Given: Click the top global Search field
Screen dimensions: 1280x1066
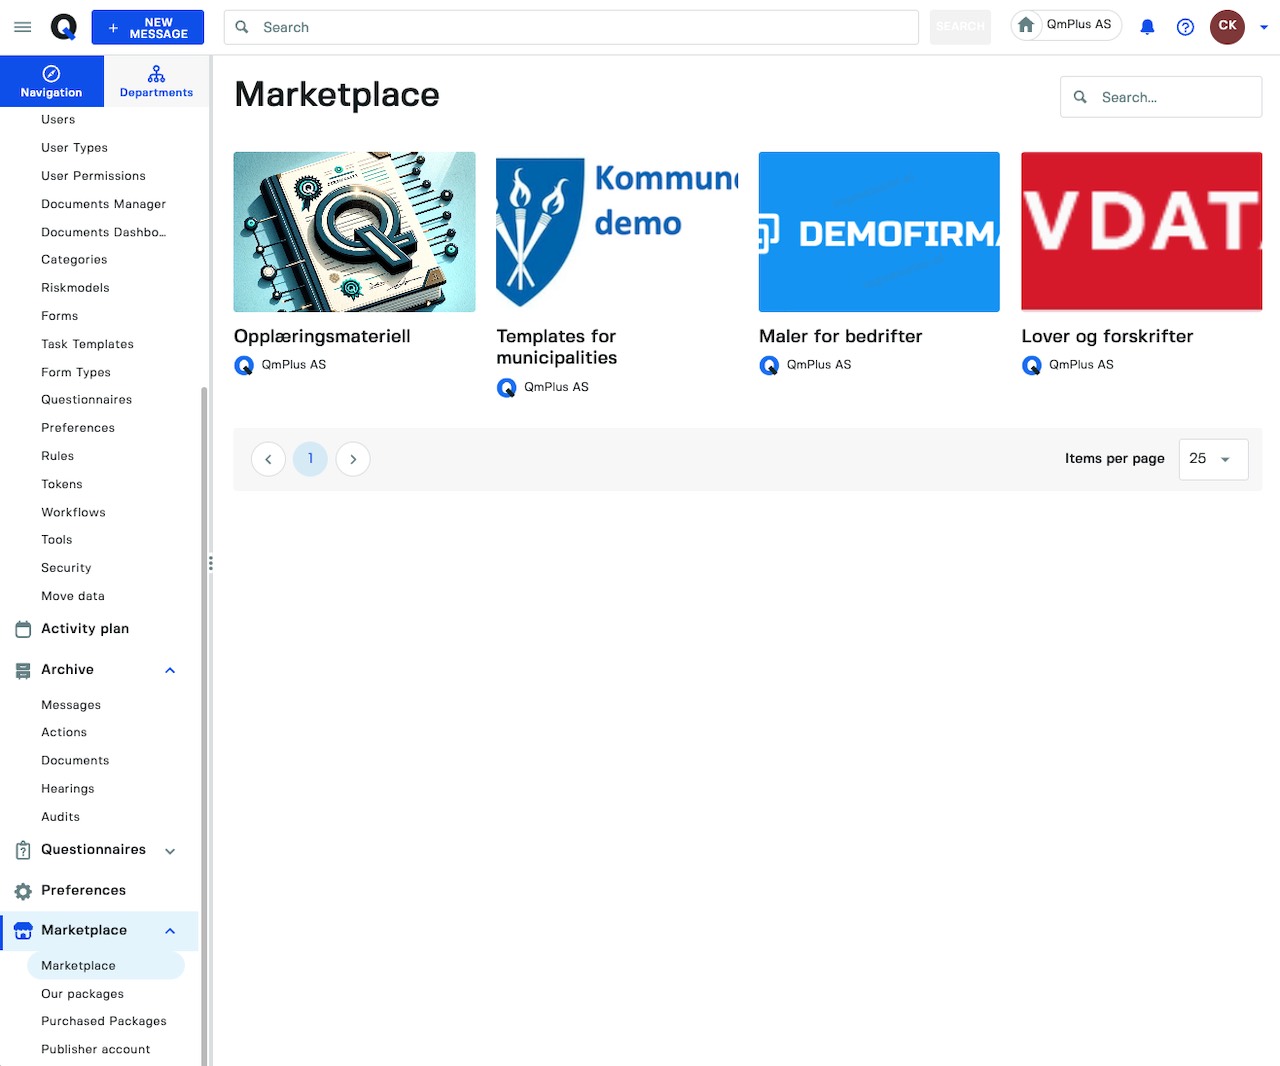Looking at the screenshot, I should pyautogui.click(x=571, y=27).
